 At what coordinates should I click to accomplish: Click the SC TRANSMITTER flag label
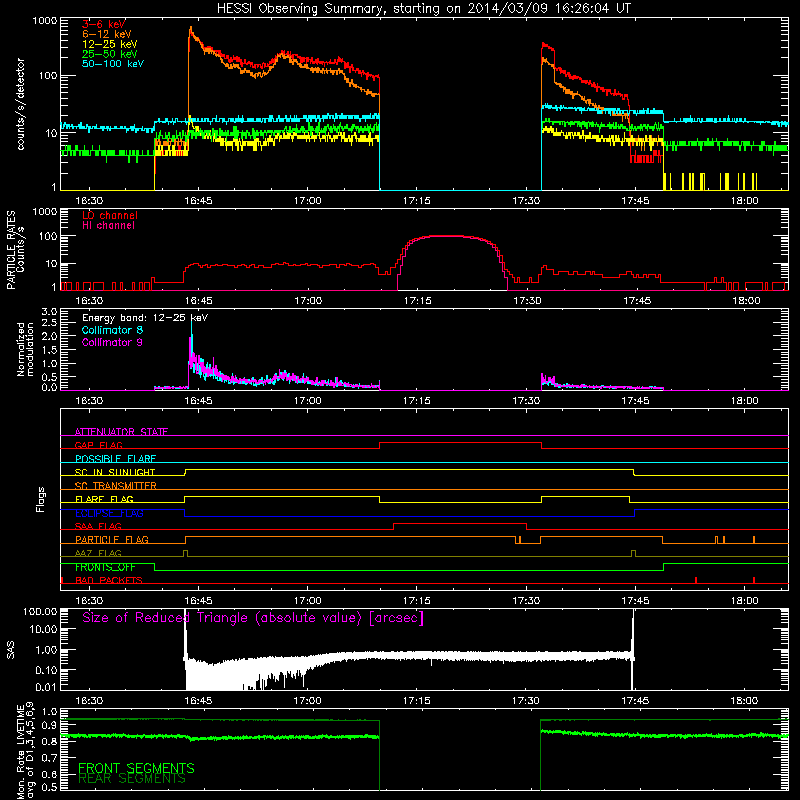click(115, 485)
